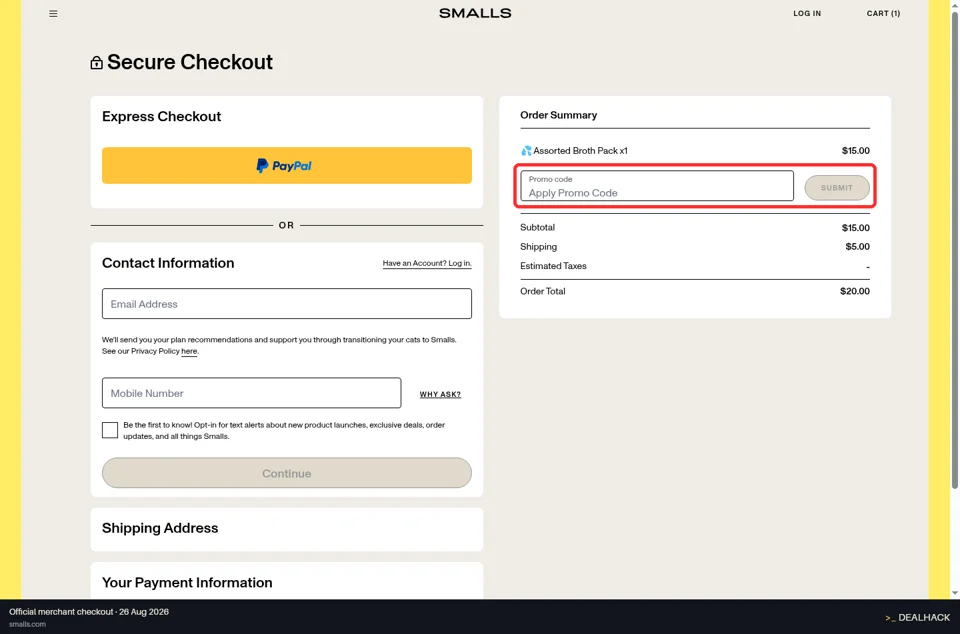Expand the Shipping Address section

click(x=287, y=529)
